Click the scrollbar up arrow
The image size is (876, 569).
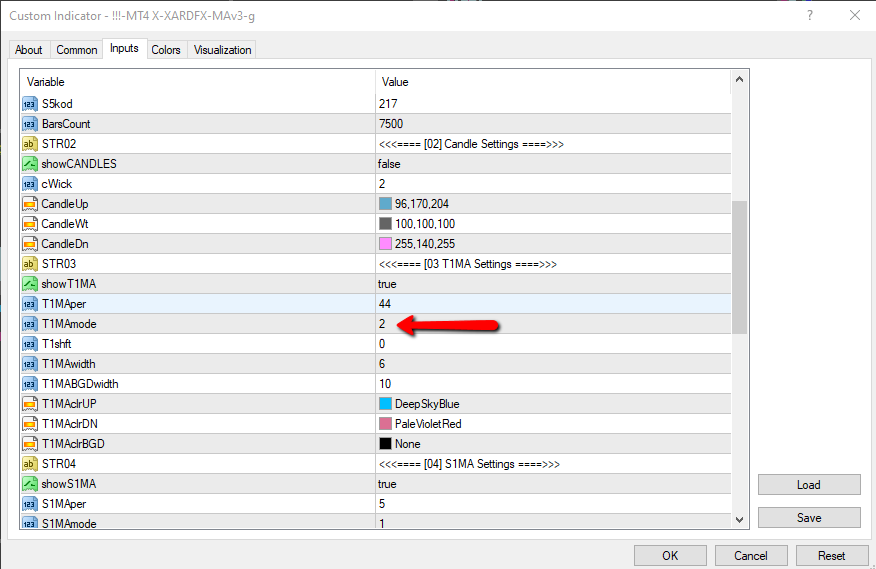[x=739, y=79]
